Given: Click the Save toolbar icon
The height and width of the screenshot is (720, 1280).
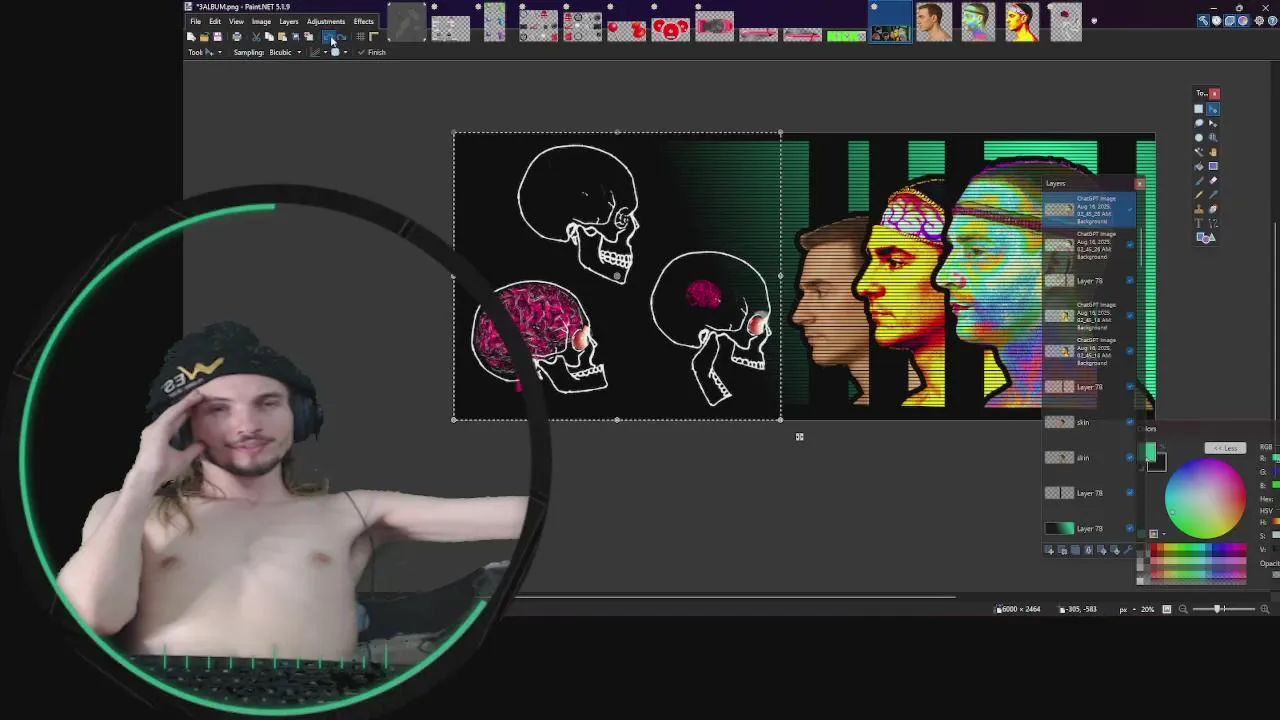Looking at the screenshot, I should click(217, 37).
